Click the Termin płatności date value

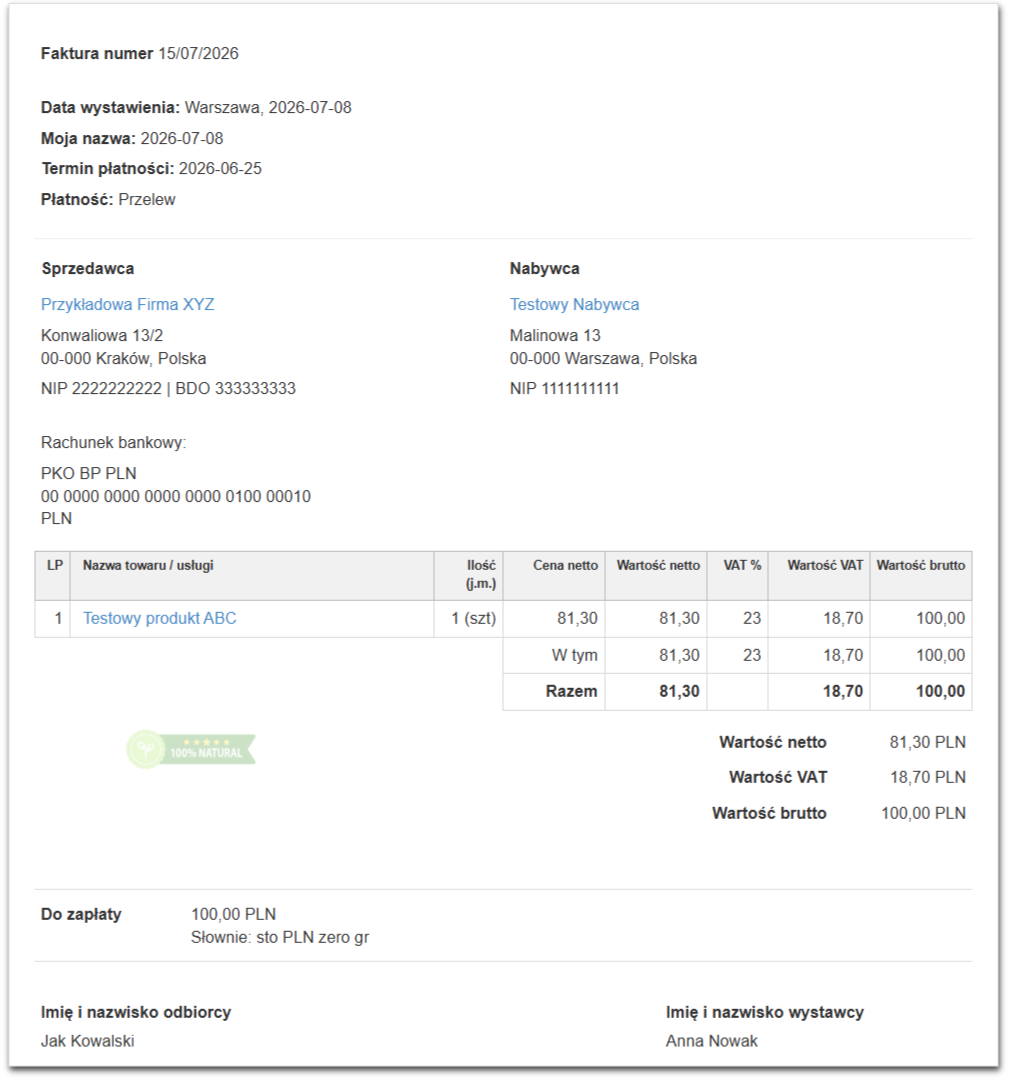(220, 169)
